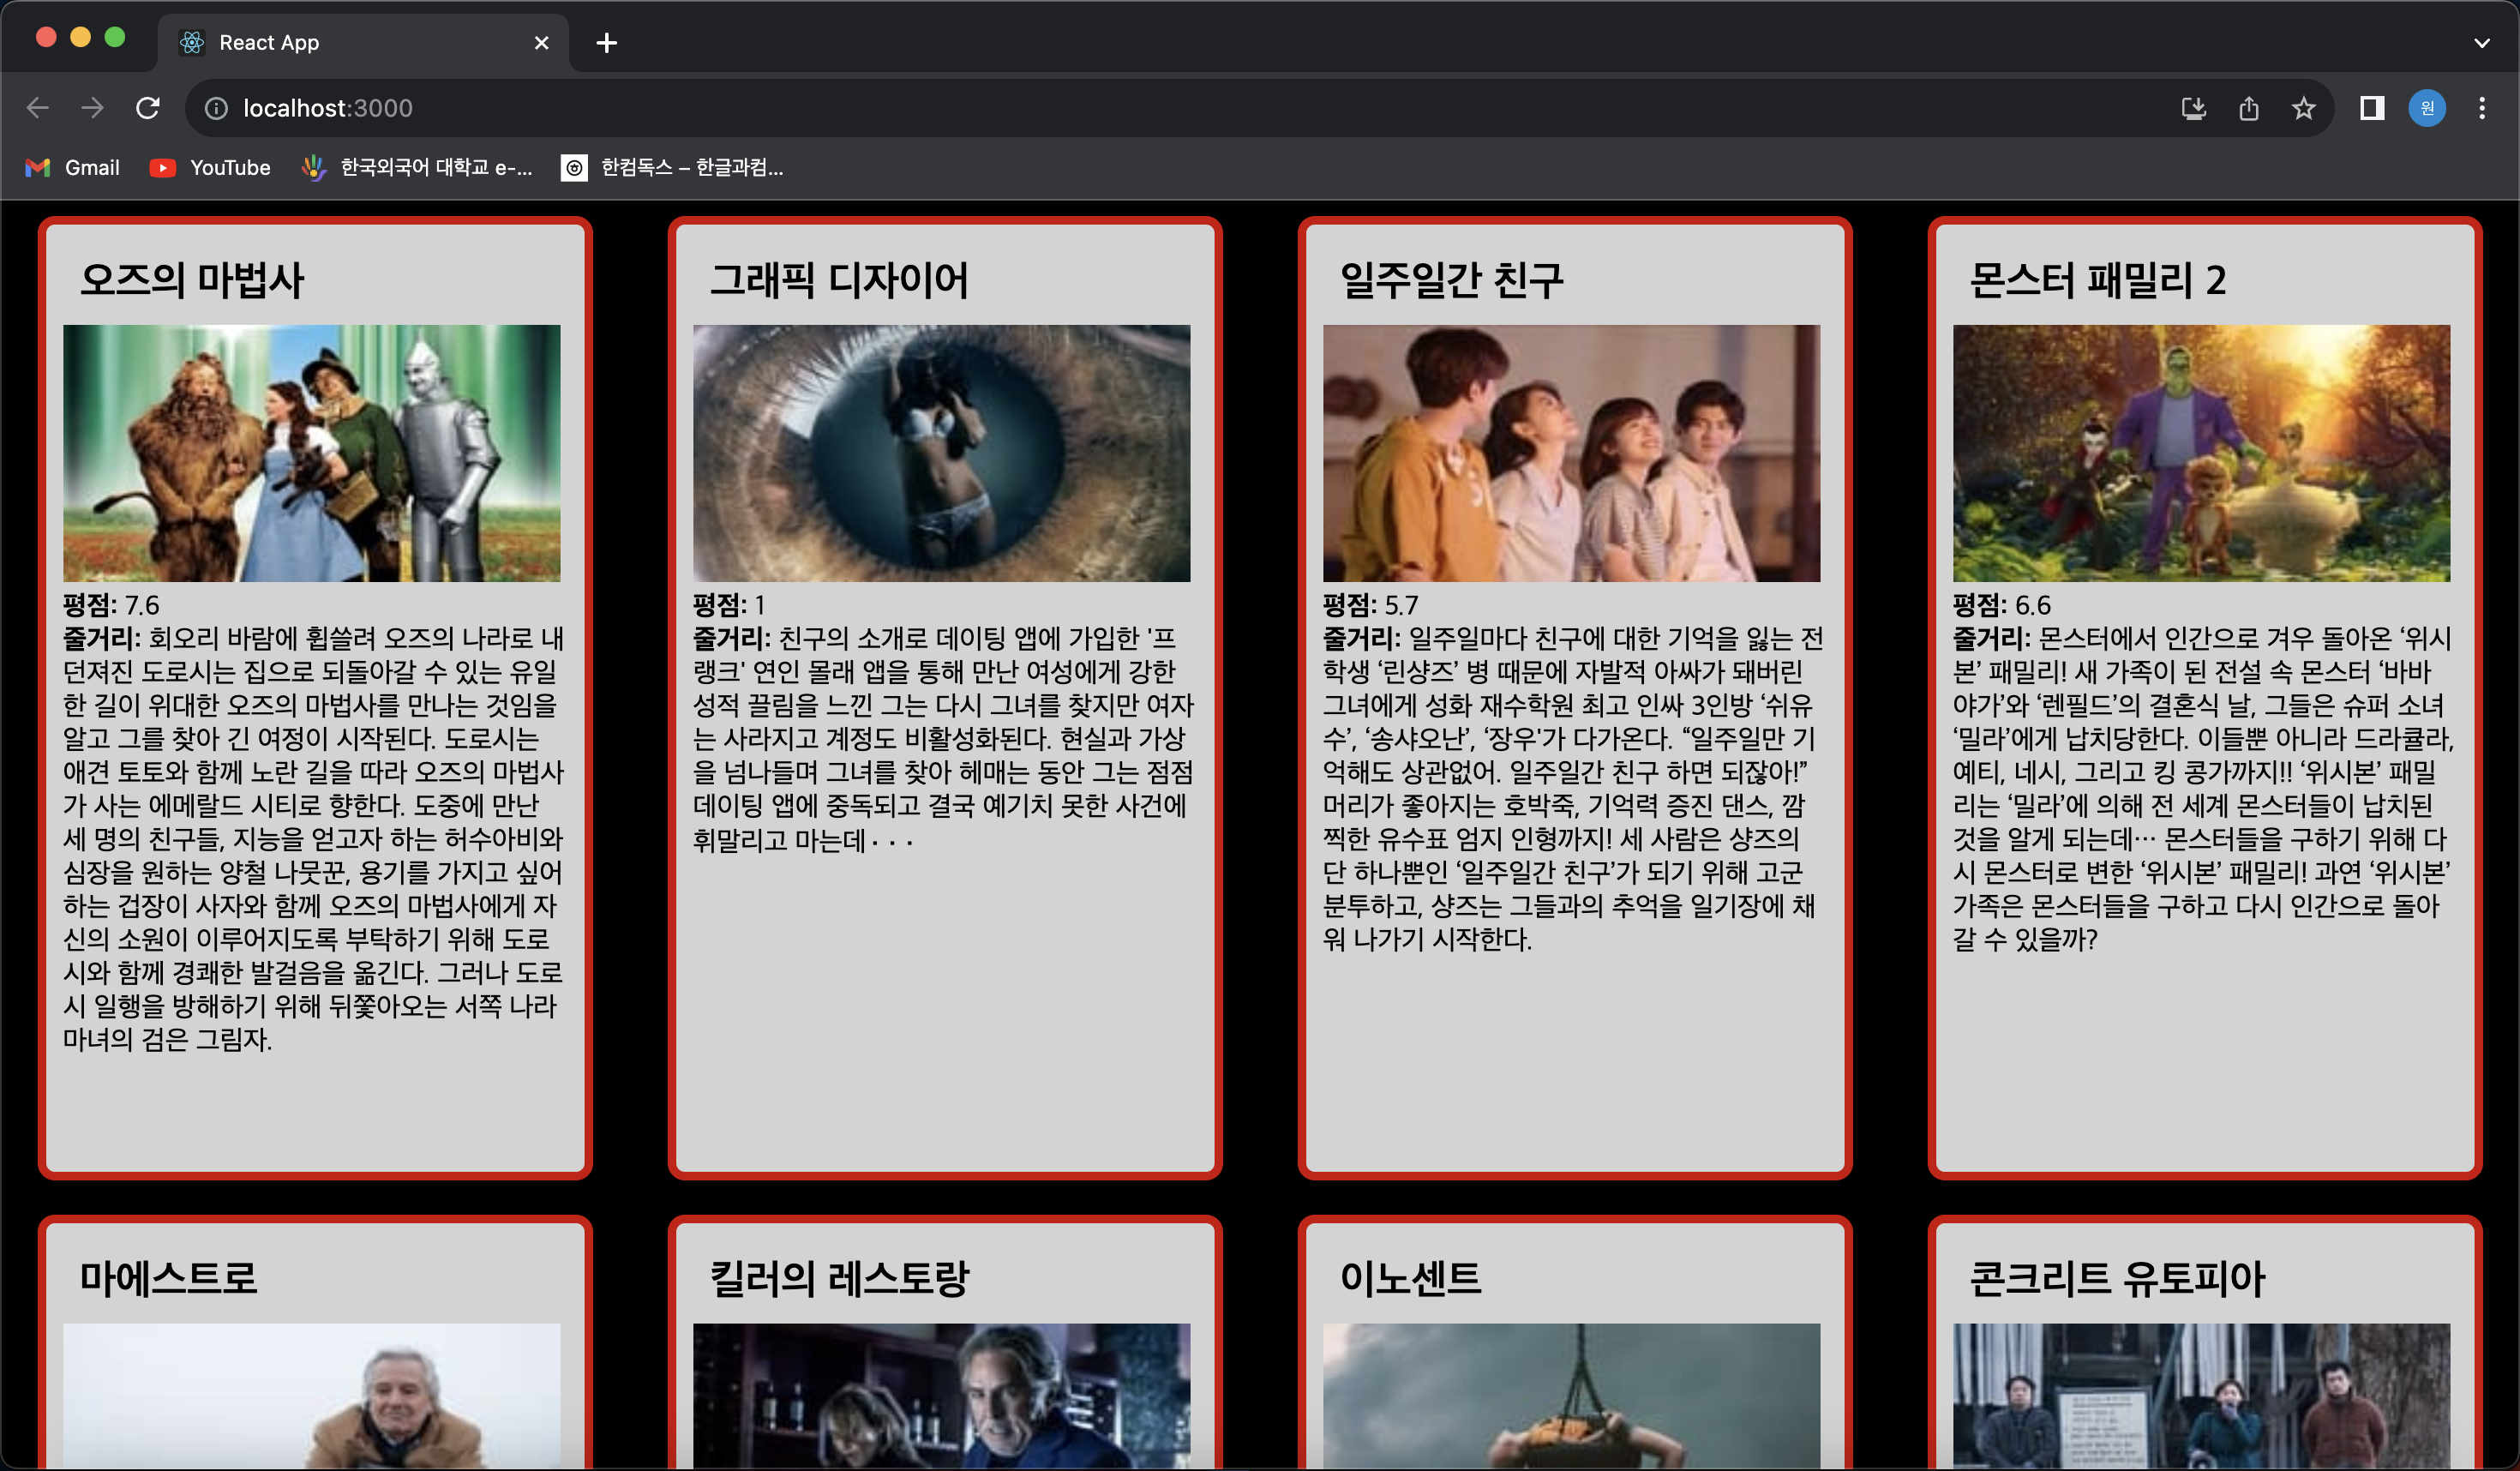Image resolution: width=2520 pixels, height=1471 pixels.
Task: Click the 킬러의 레스토랑 movie poster
Action: [x=942, y=1396]
